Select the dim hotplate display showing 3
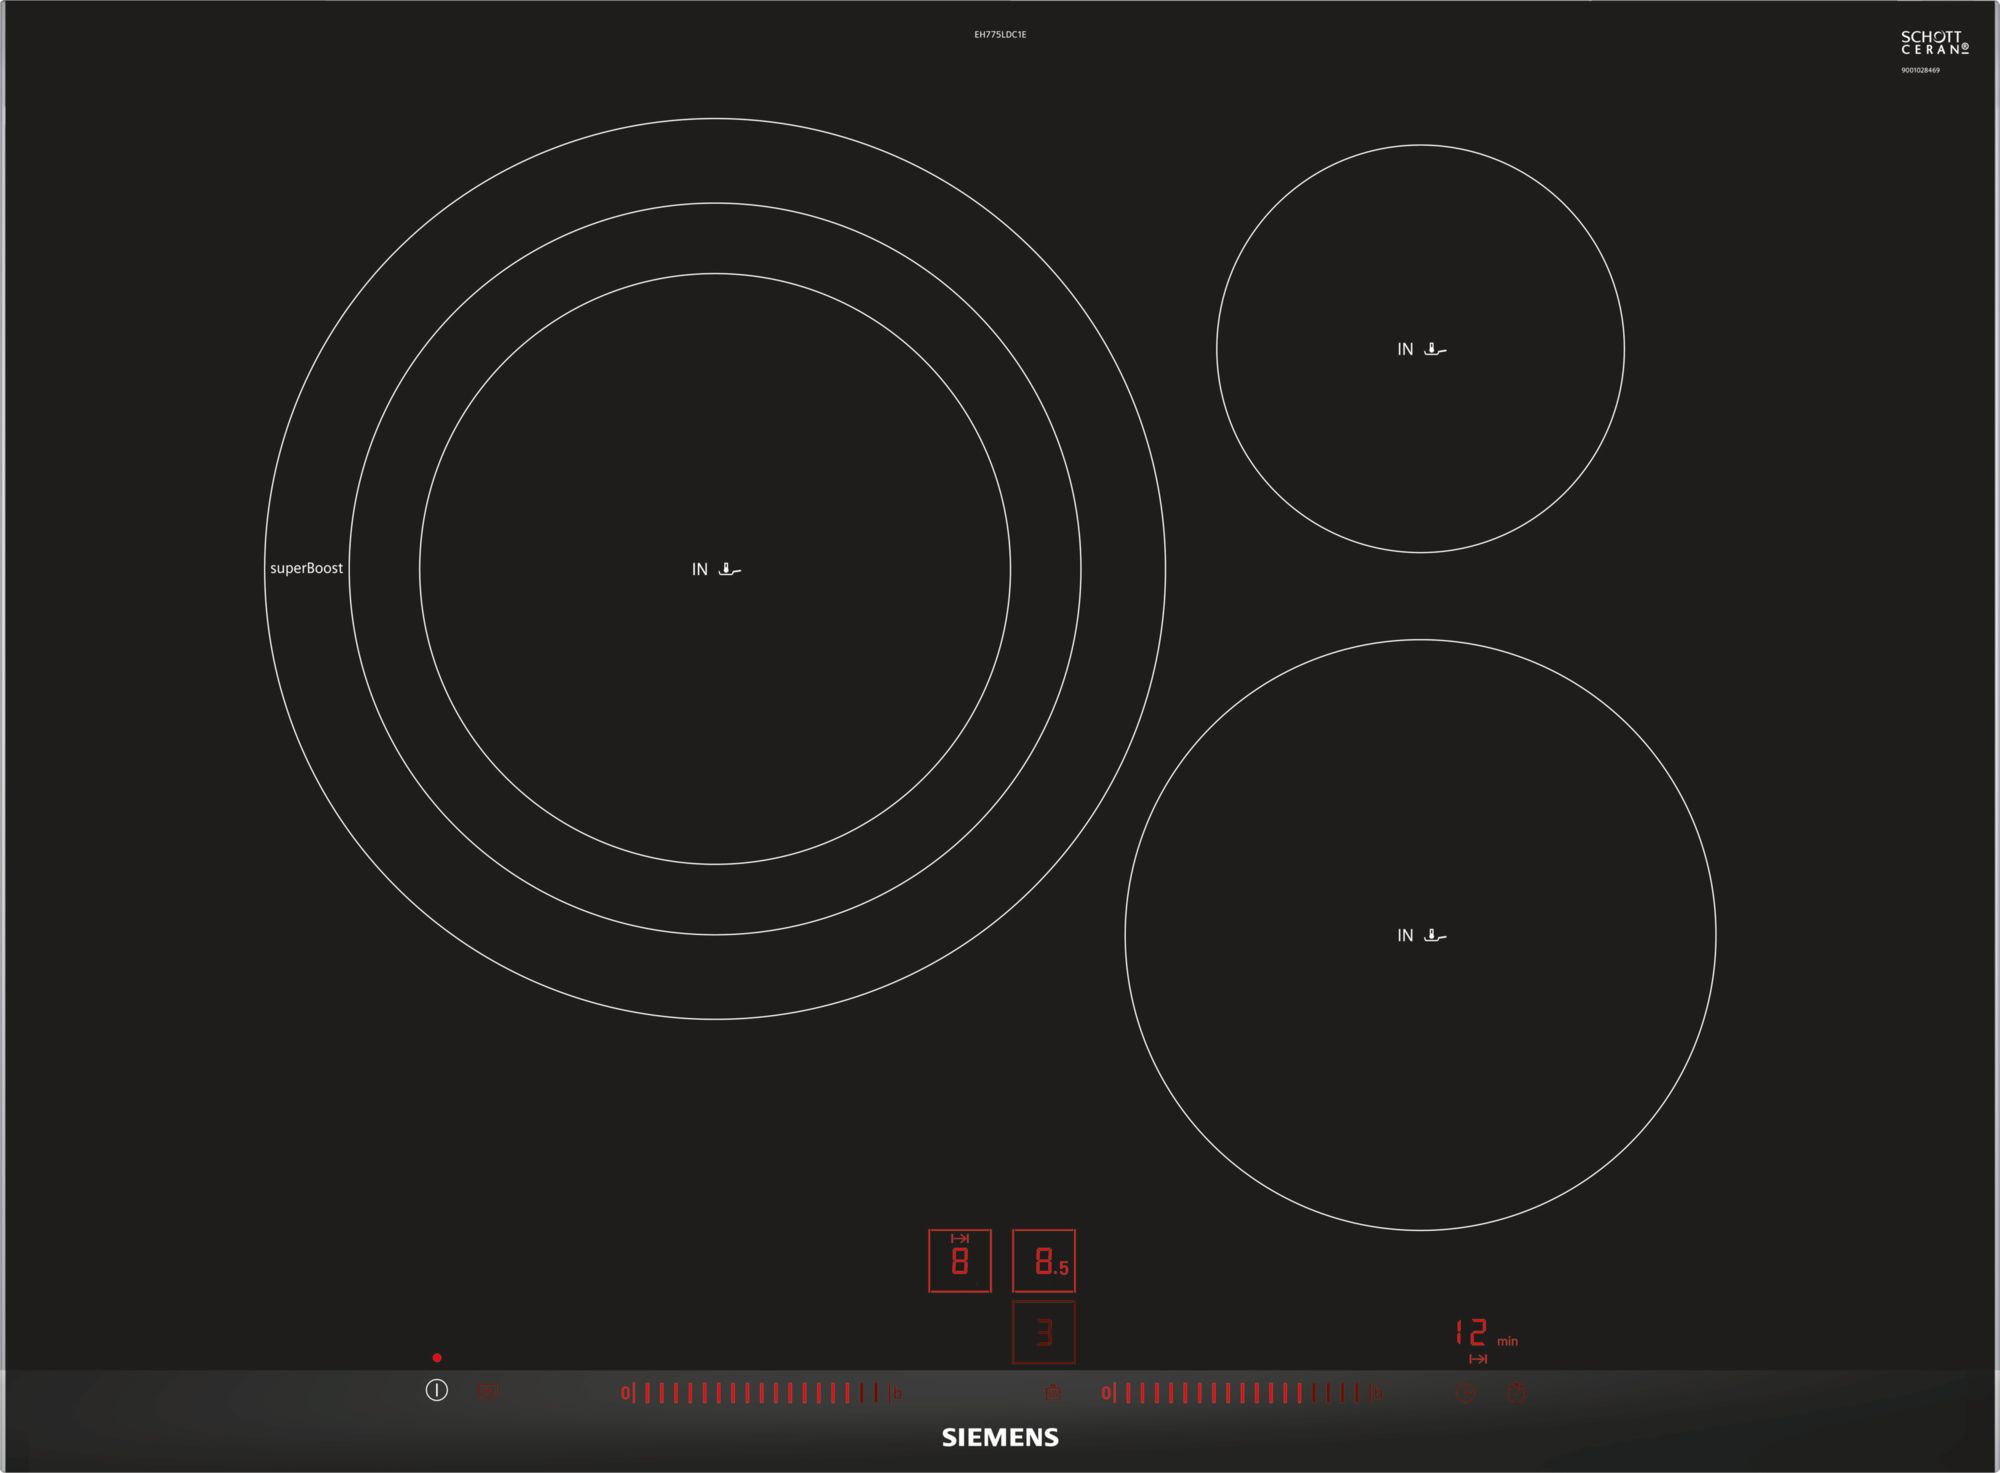The width and height of the screenshot is (2000, 1473). point(1044,1333)
